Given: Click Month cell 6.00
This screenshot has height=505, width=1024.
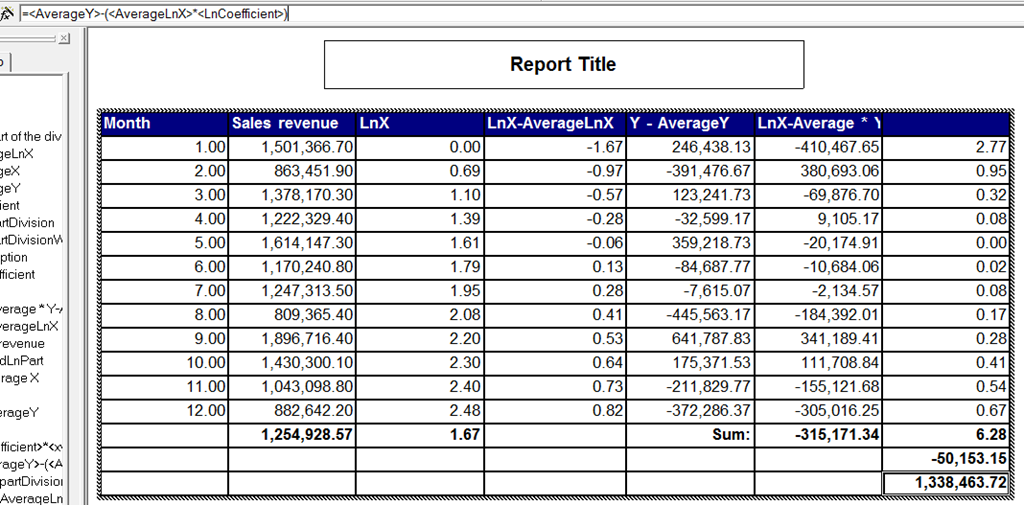Looking at the screenshot, I should pos(165,267).
